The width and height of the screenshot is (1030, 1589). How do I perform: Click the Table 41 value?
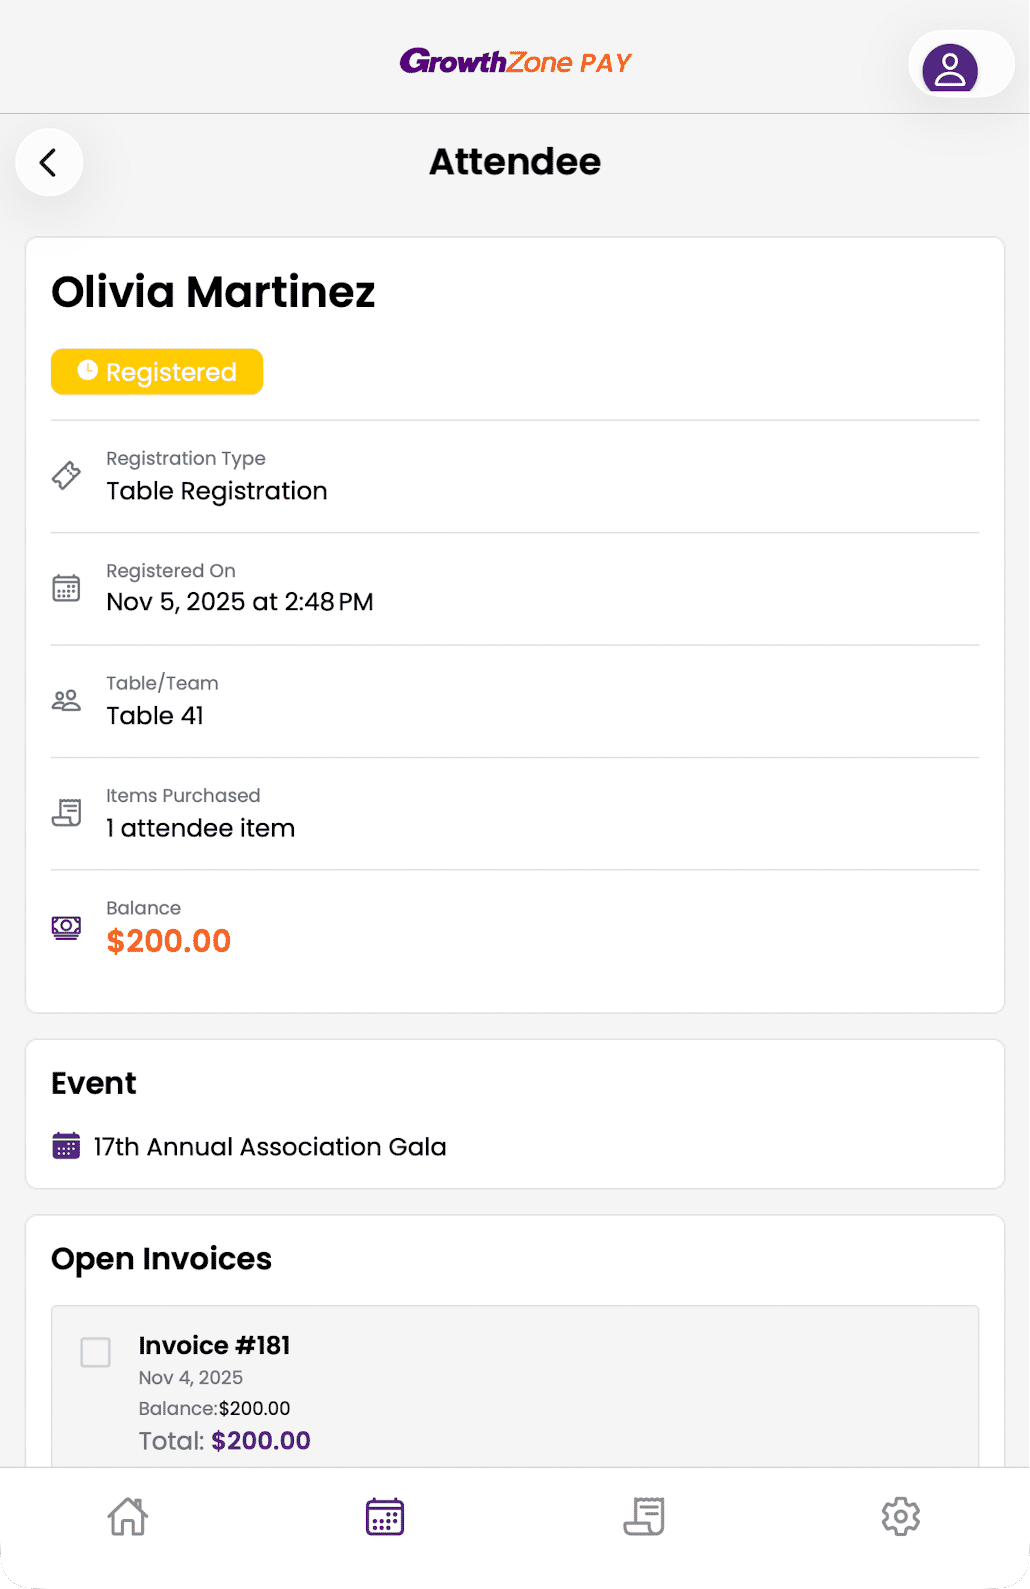click(x=155, y=716)
